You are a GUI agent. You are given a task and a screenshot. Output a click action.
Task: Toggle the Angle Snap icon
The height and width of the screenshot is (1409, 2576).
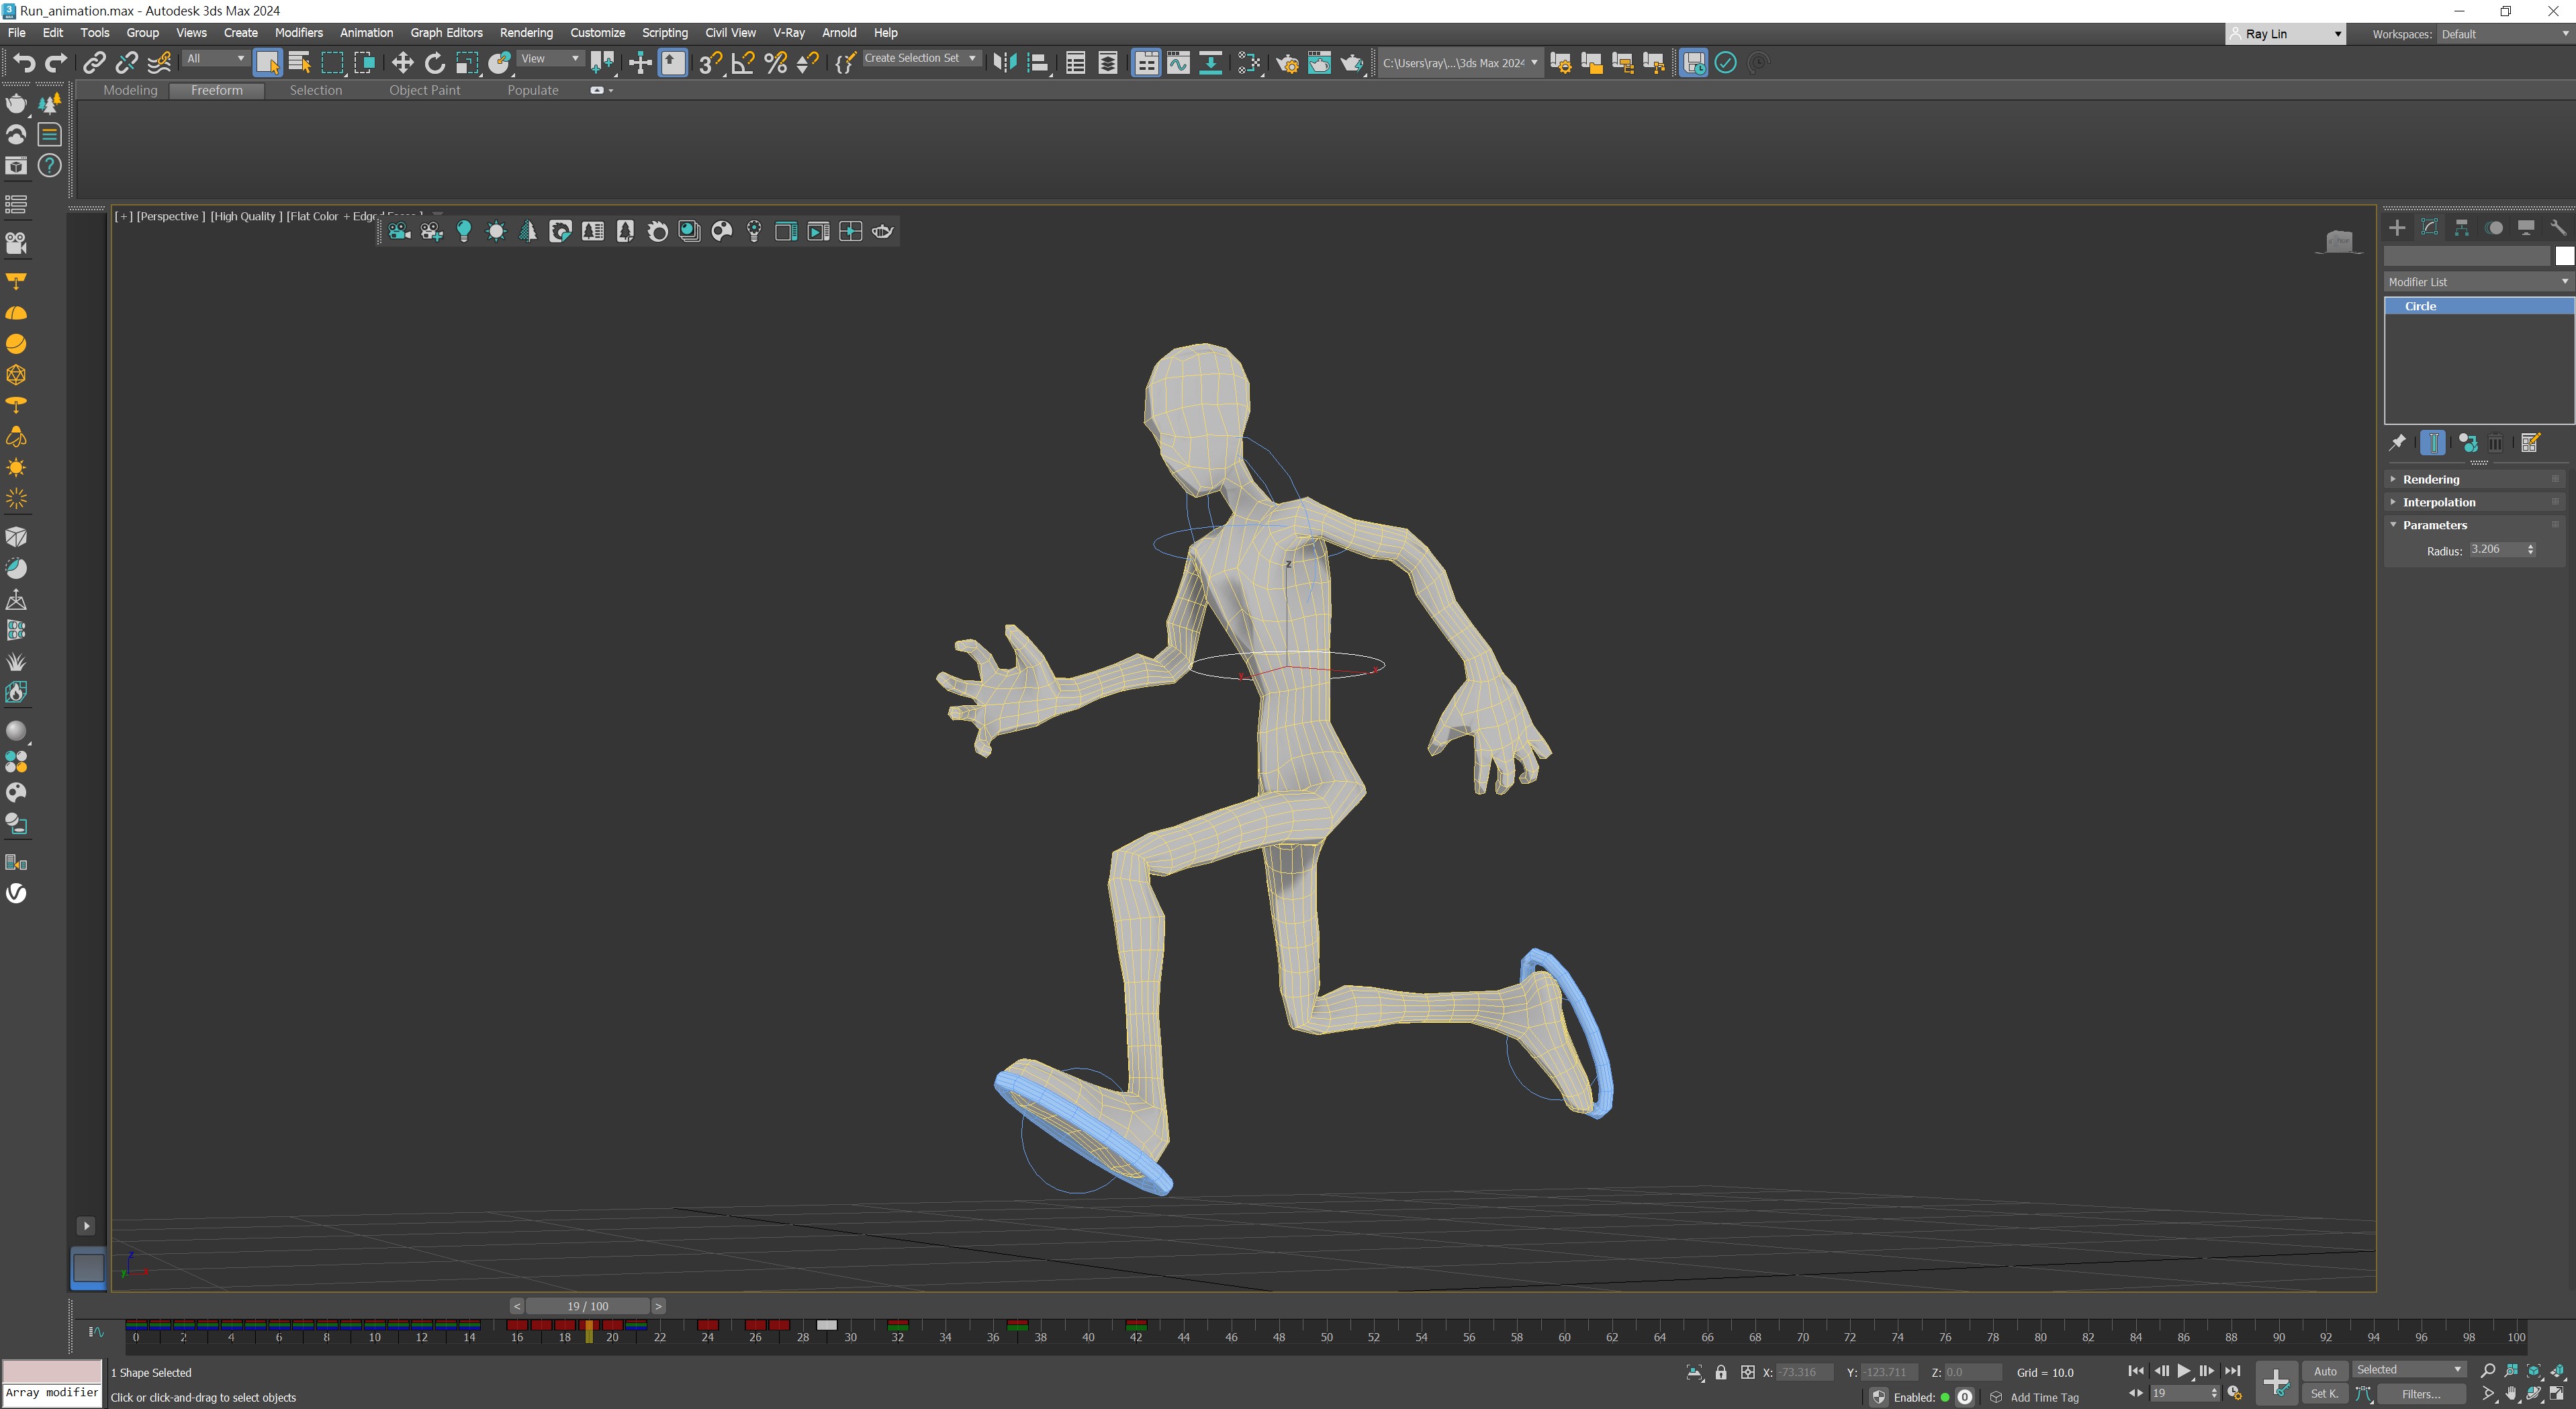click(742, 63)
